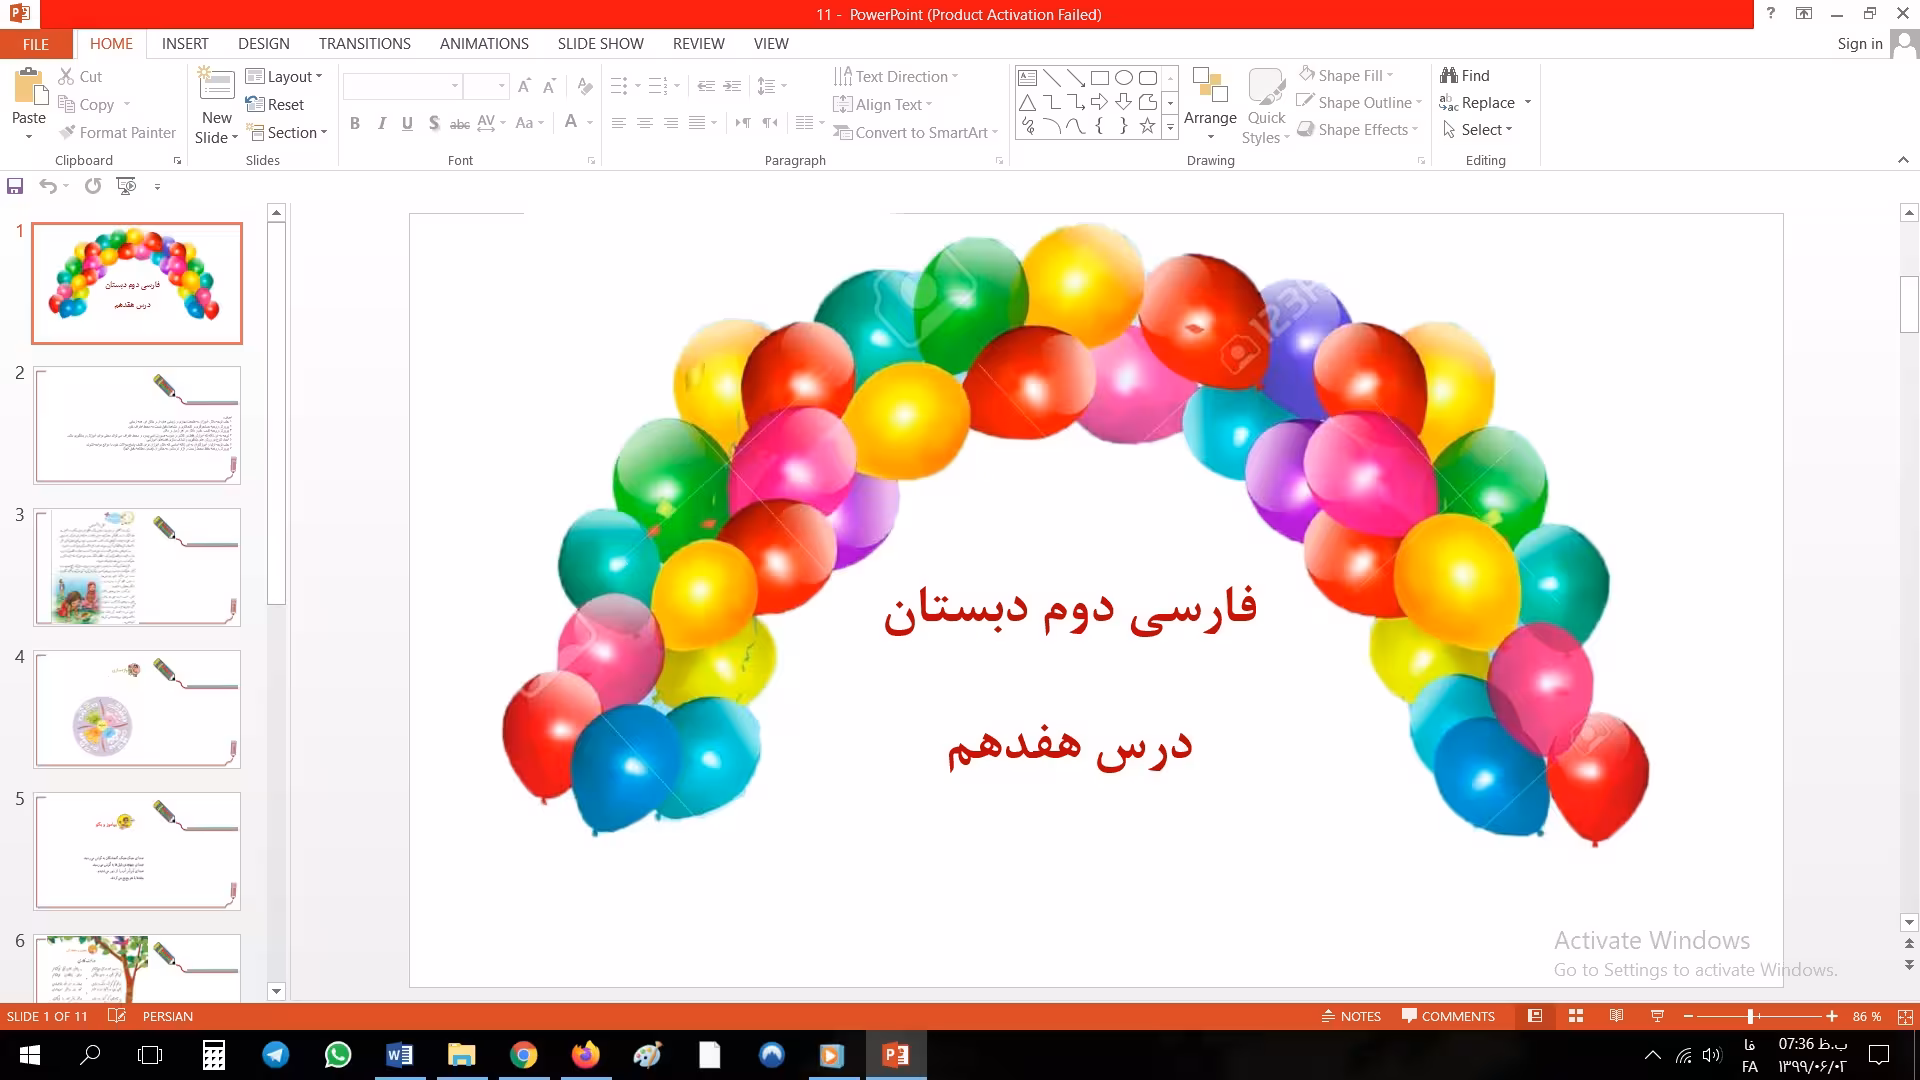Click Copy button
The width and height of the screenshot is (1920, 1080).
click(x=86, y=104)
